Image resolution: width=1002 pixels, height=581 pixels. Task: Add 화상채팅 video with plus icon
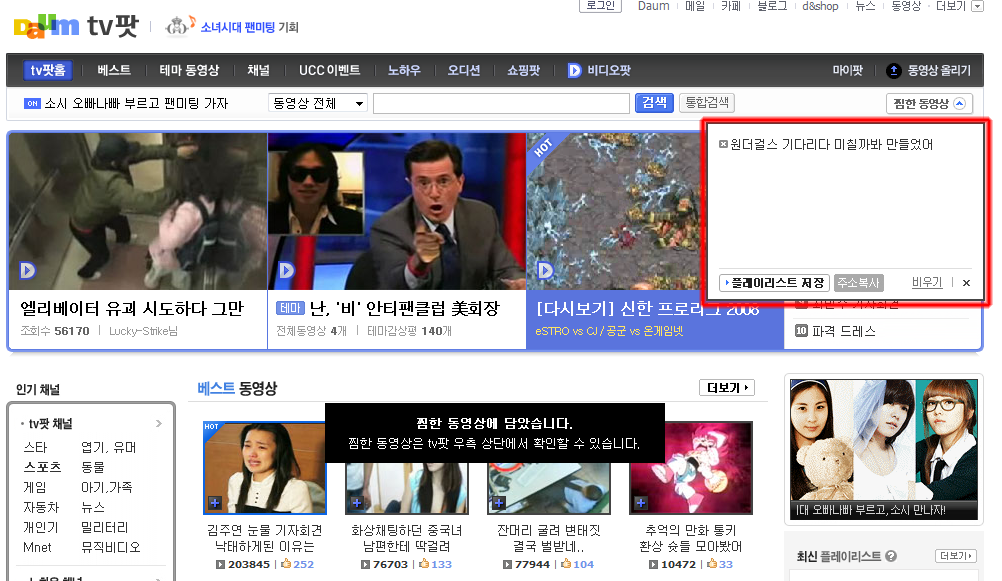(x=357, y=502)
